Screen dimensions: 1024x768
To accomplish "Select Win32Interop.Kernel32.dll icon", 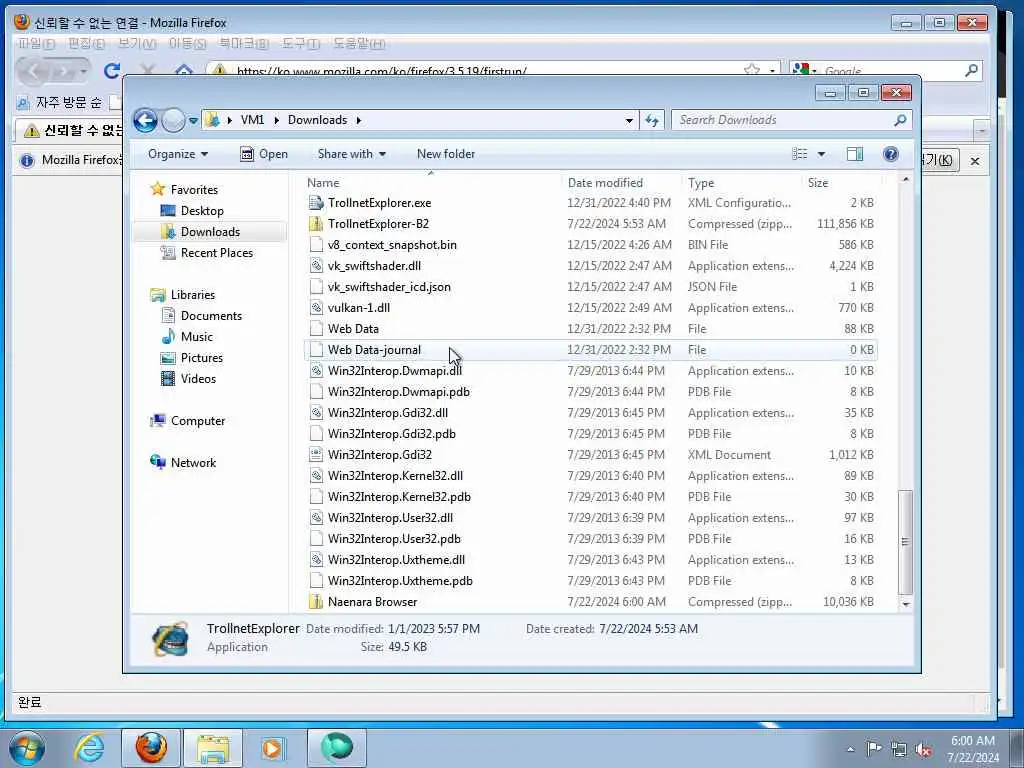I will point(316,475).
